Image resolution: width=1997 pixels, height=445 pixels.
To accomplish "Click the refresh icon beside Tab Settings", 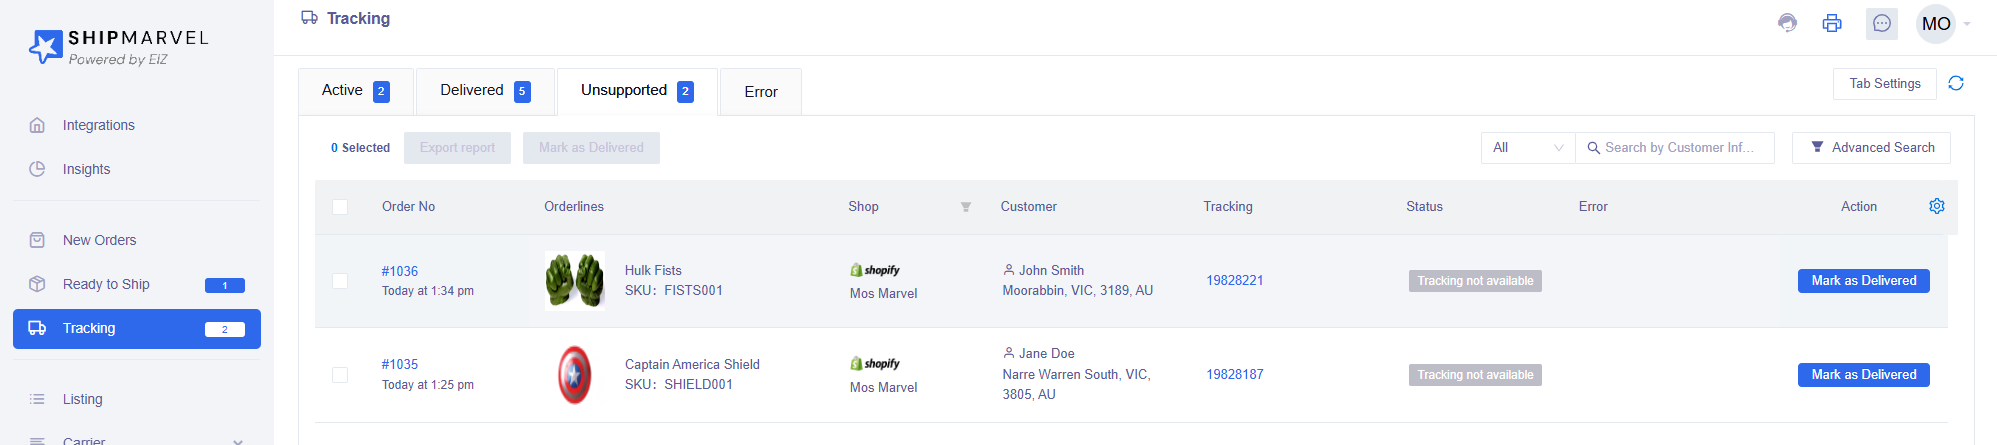I will click(1956, 83).
